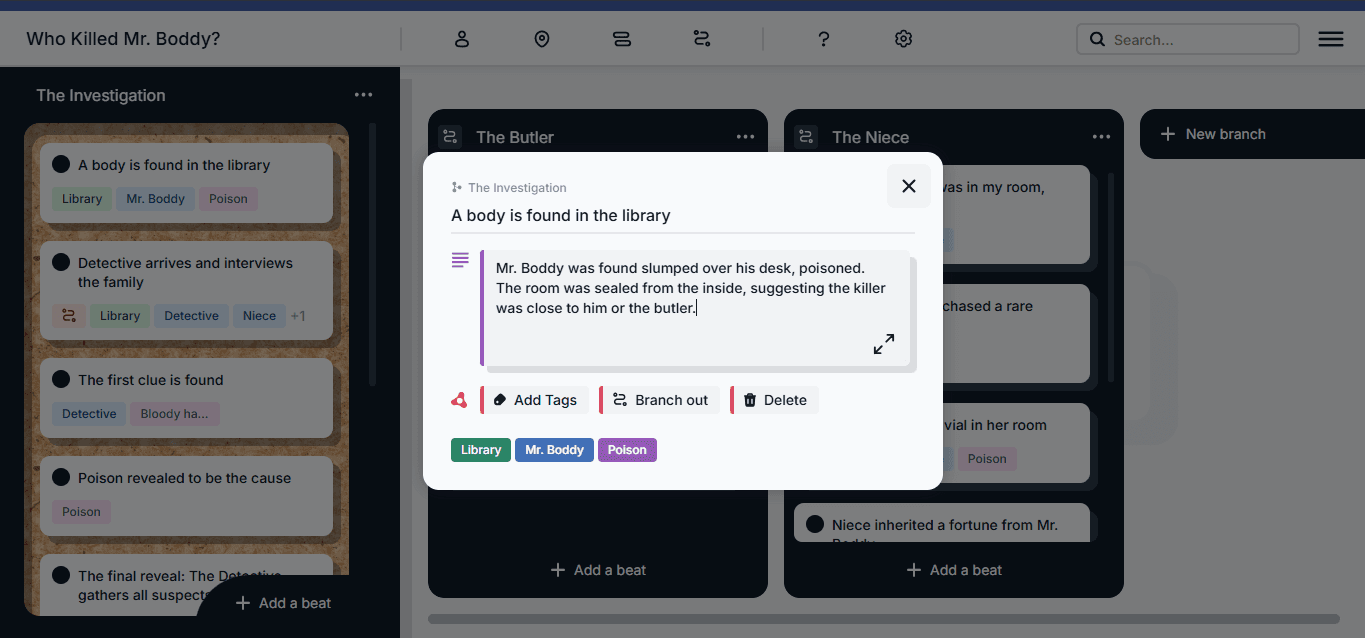Image resolution: width=1365 pixels, height=638 pixels.
Task: Toggle the circle on 'The first clue is found'
Action: (x=61, y=380)
